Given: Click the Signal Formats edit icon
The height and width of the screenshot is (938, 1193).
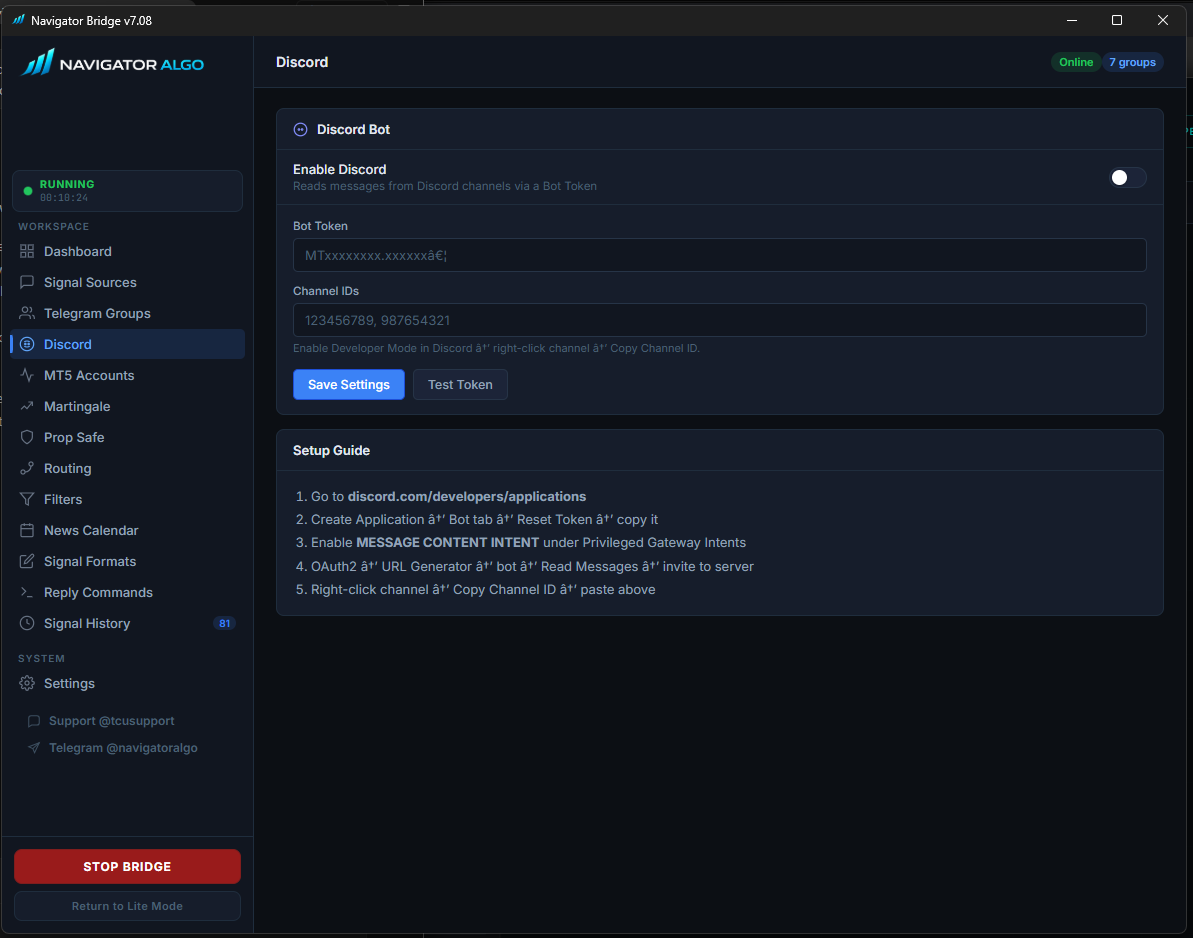Looking at the screenshot, I should 27,561.
